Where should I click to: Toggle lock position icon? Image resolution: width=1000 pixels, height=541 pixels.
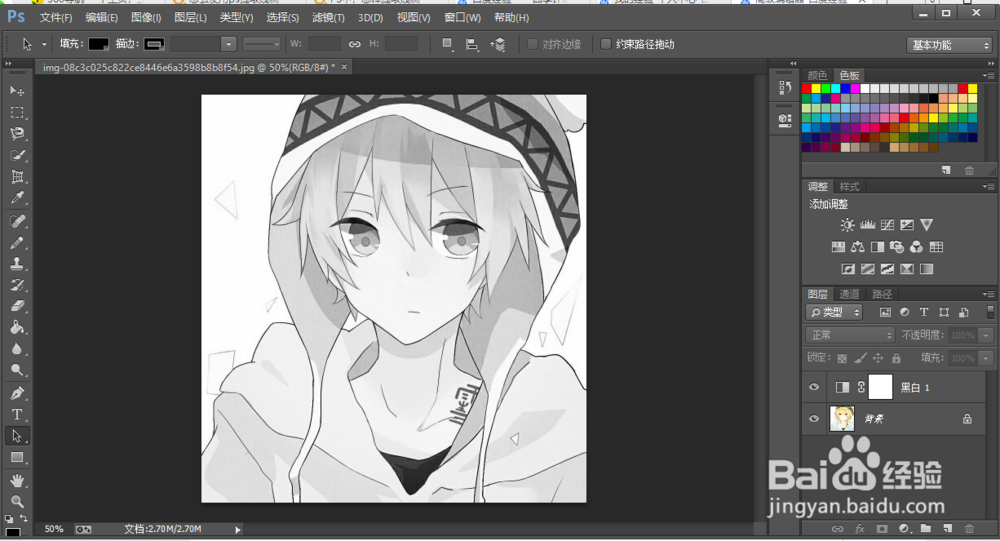pos(878,359)
